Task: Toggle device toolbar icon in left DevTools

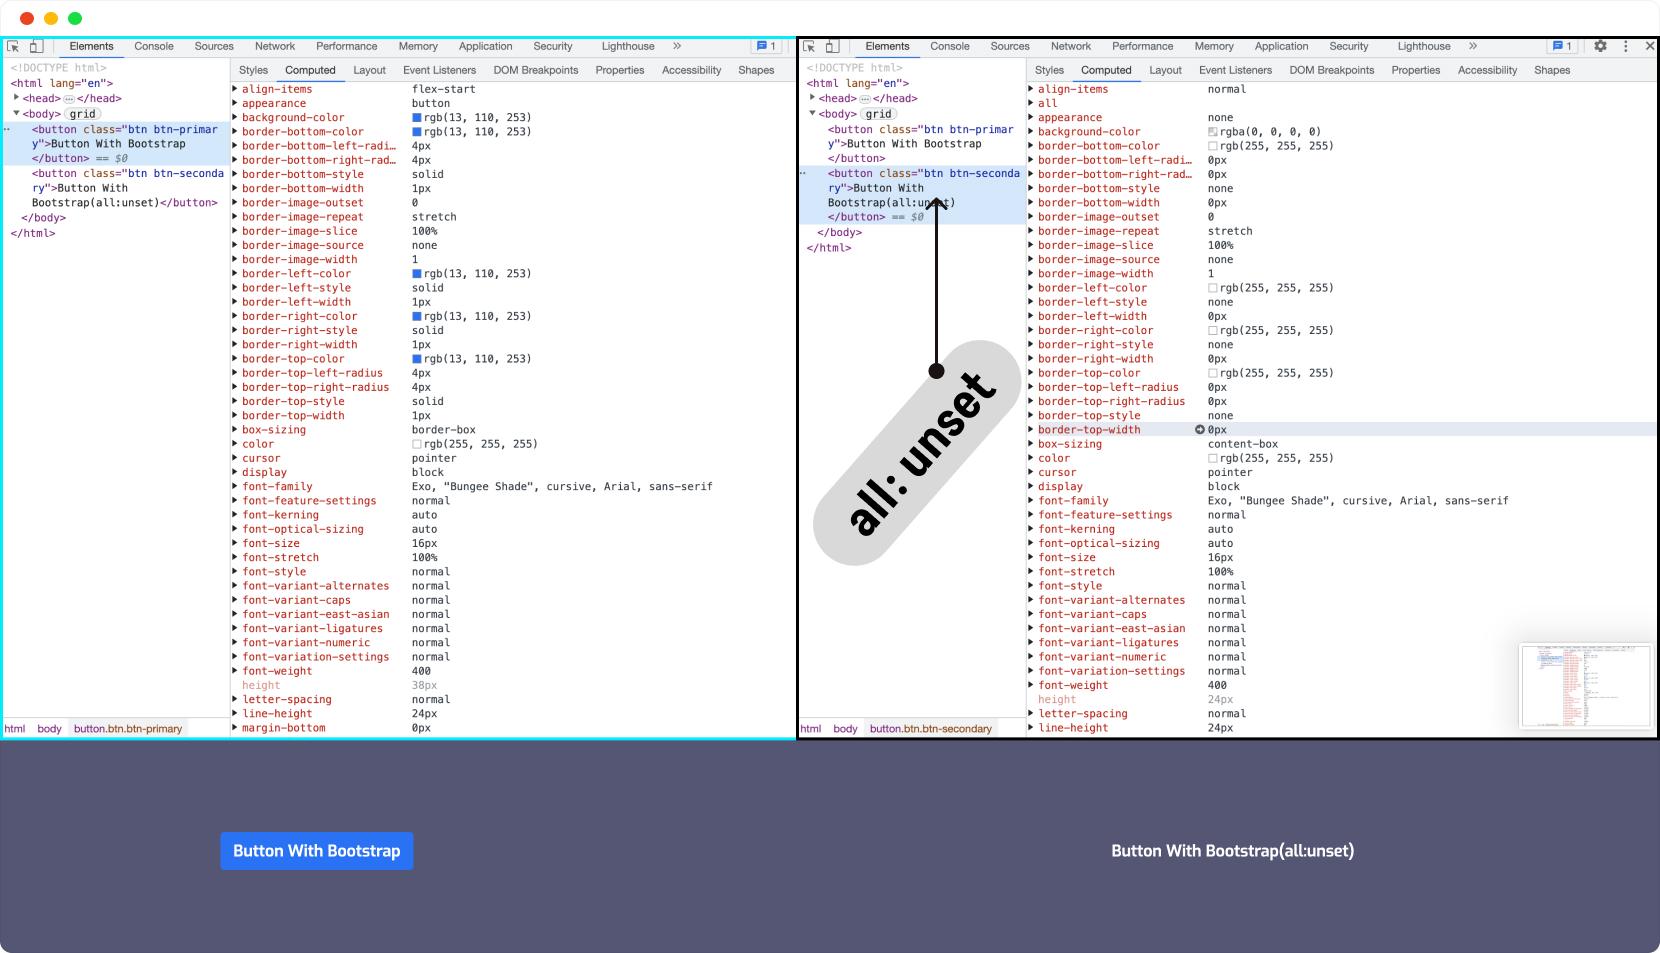Action: coord(36,46)
